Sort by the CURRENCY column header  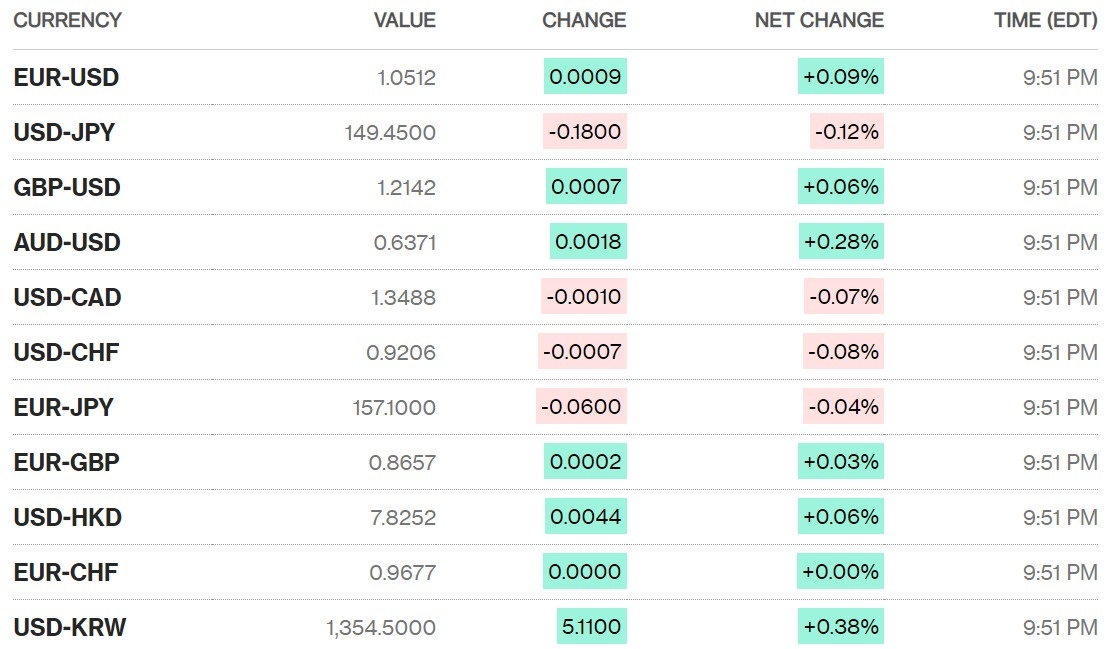click(67, 20)
